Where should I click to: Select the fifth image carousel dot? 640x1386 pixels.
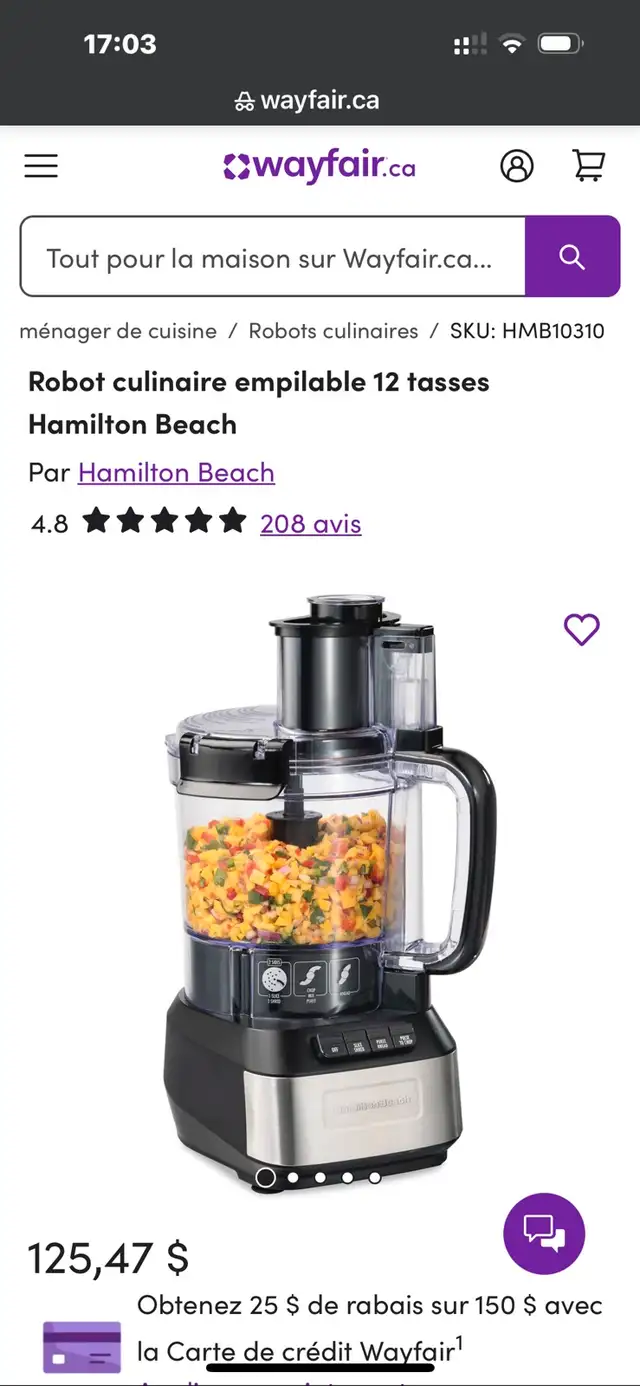pos(374,1178)
